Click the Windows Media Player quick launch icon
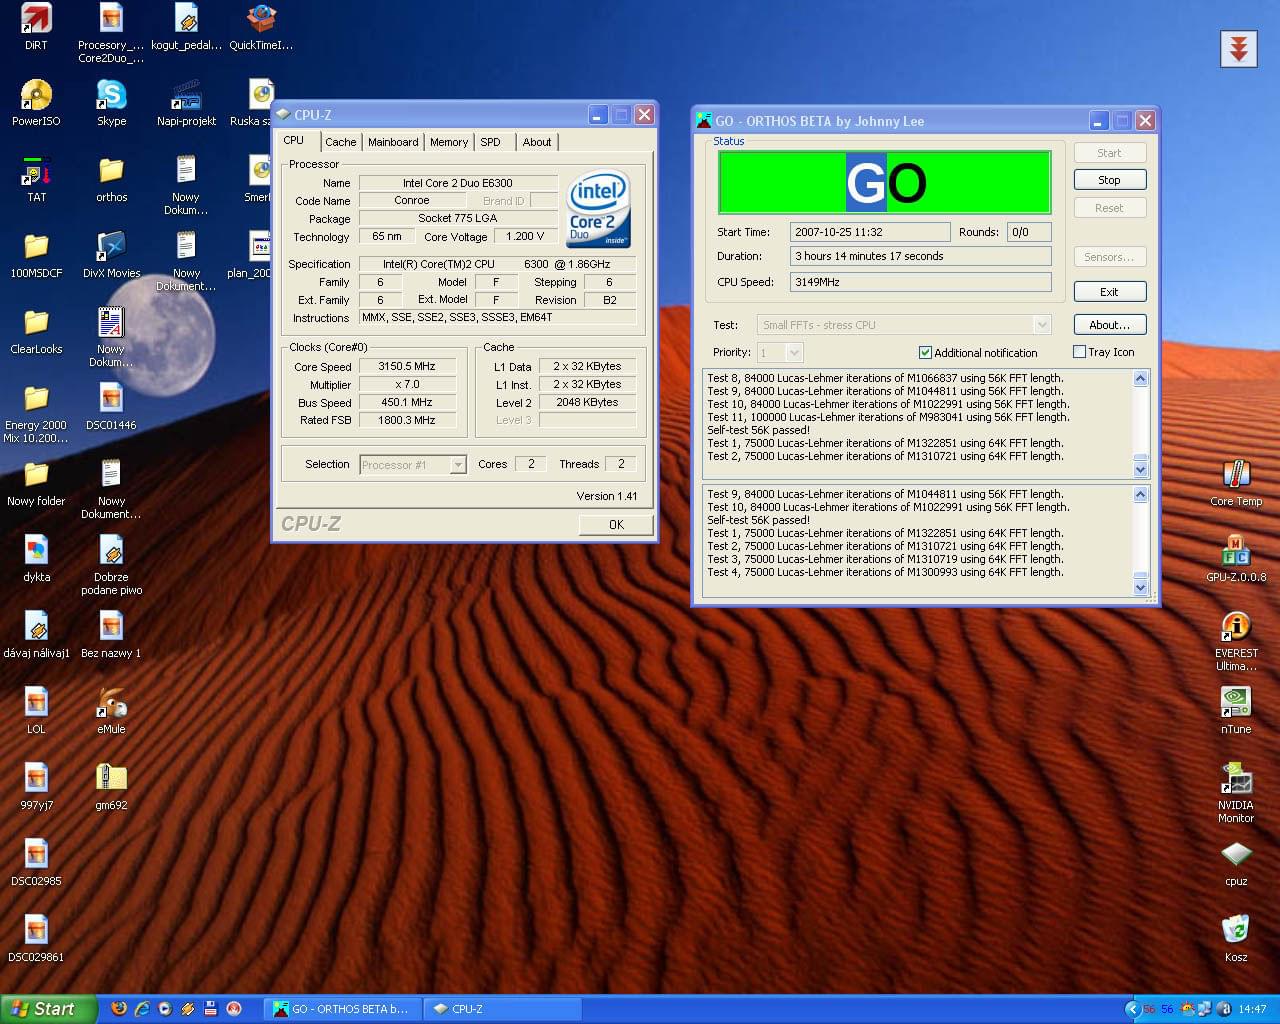This screenshot has height=1024, width=1280. pos(165,1009)
